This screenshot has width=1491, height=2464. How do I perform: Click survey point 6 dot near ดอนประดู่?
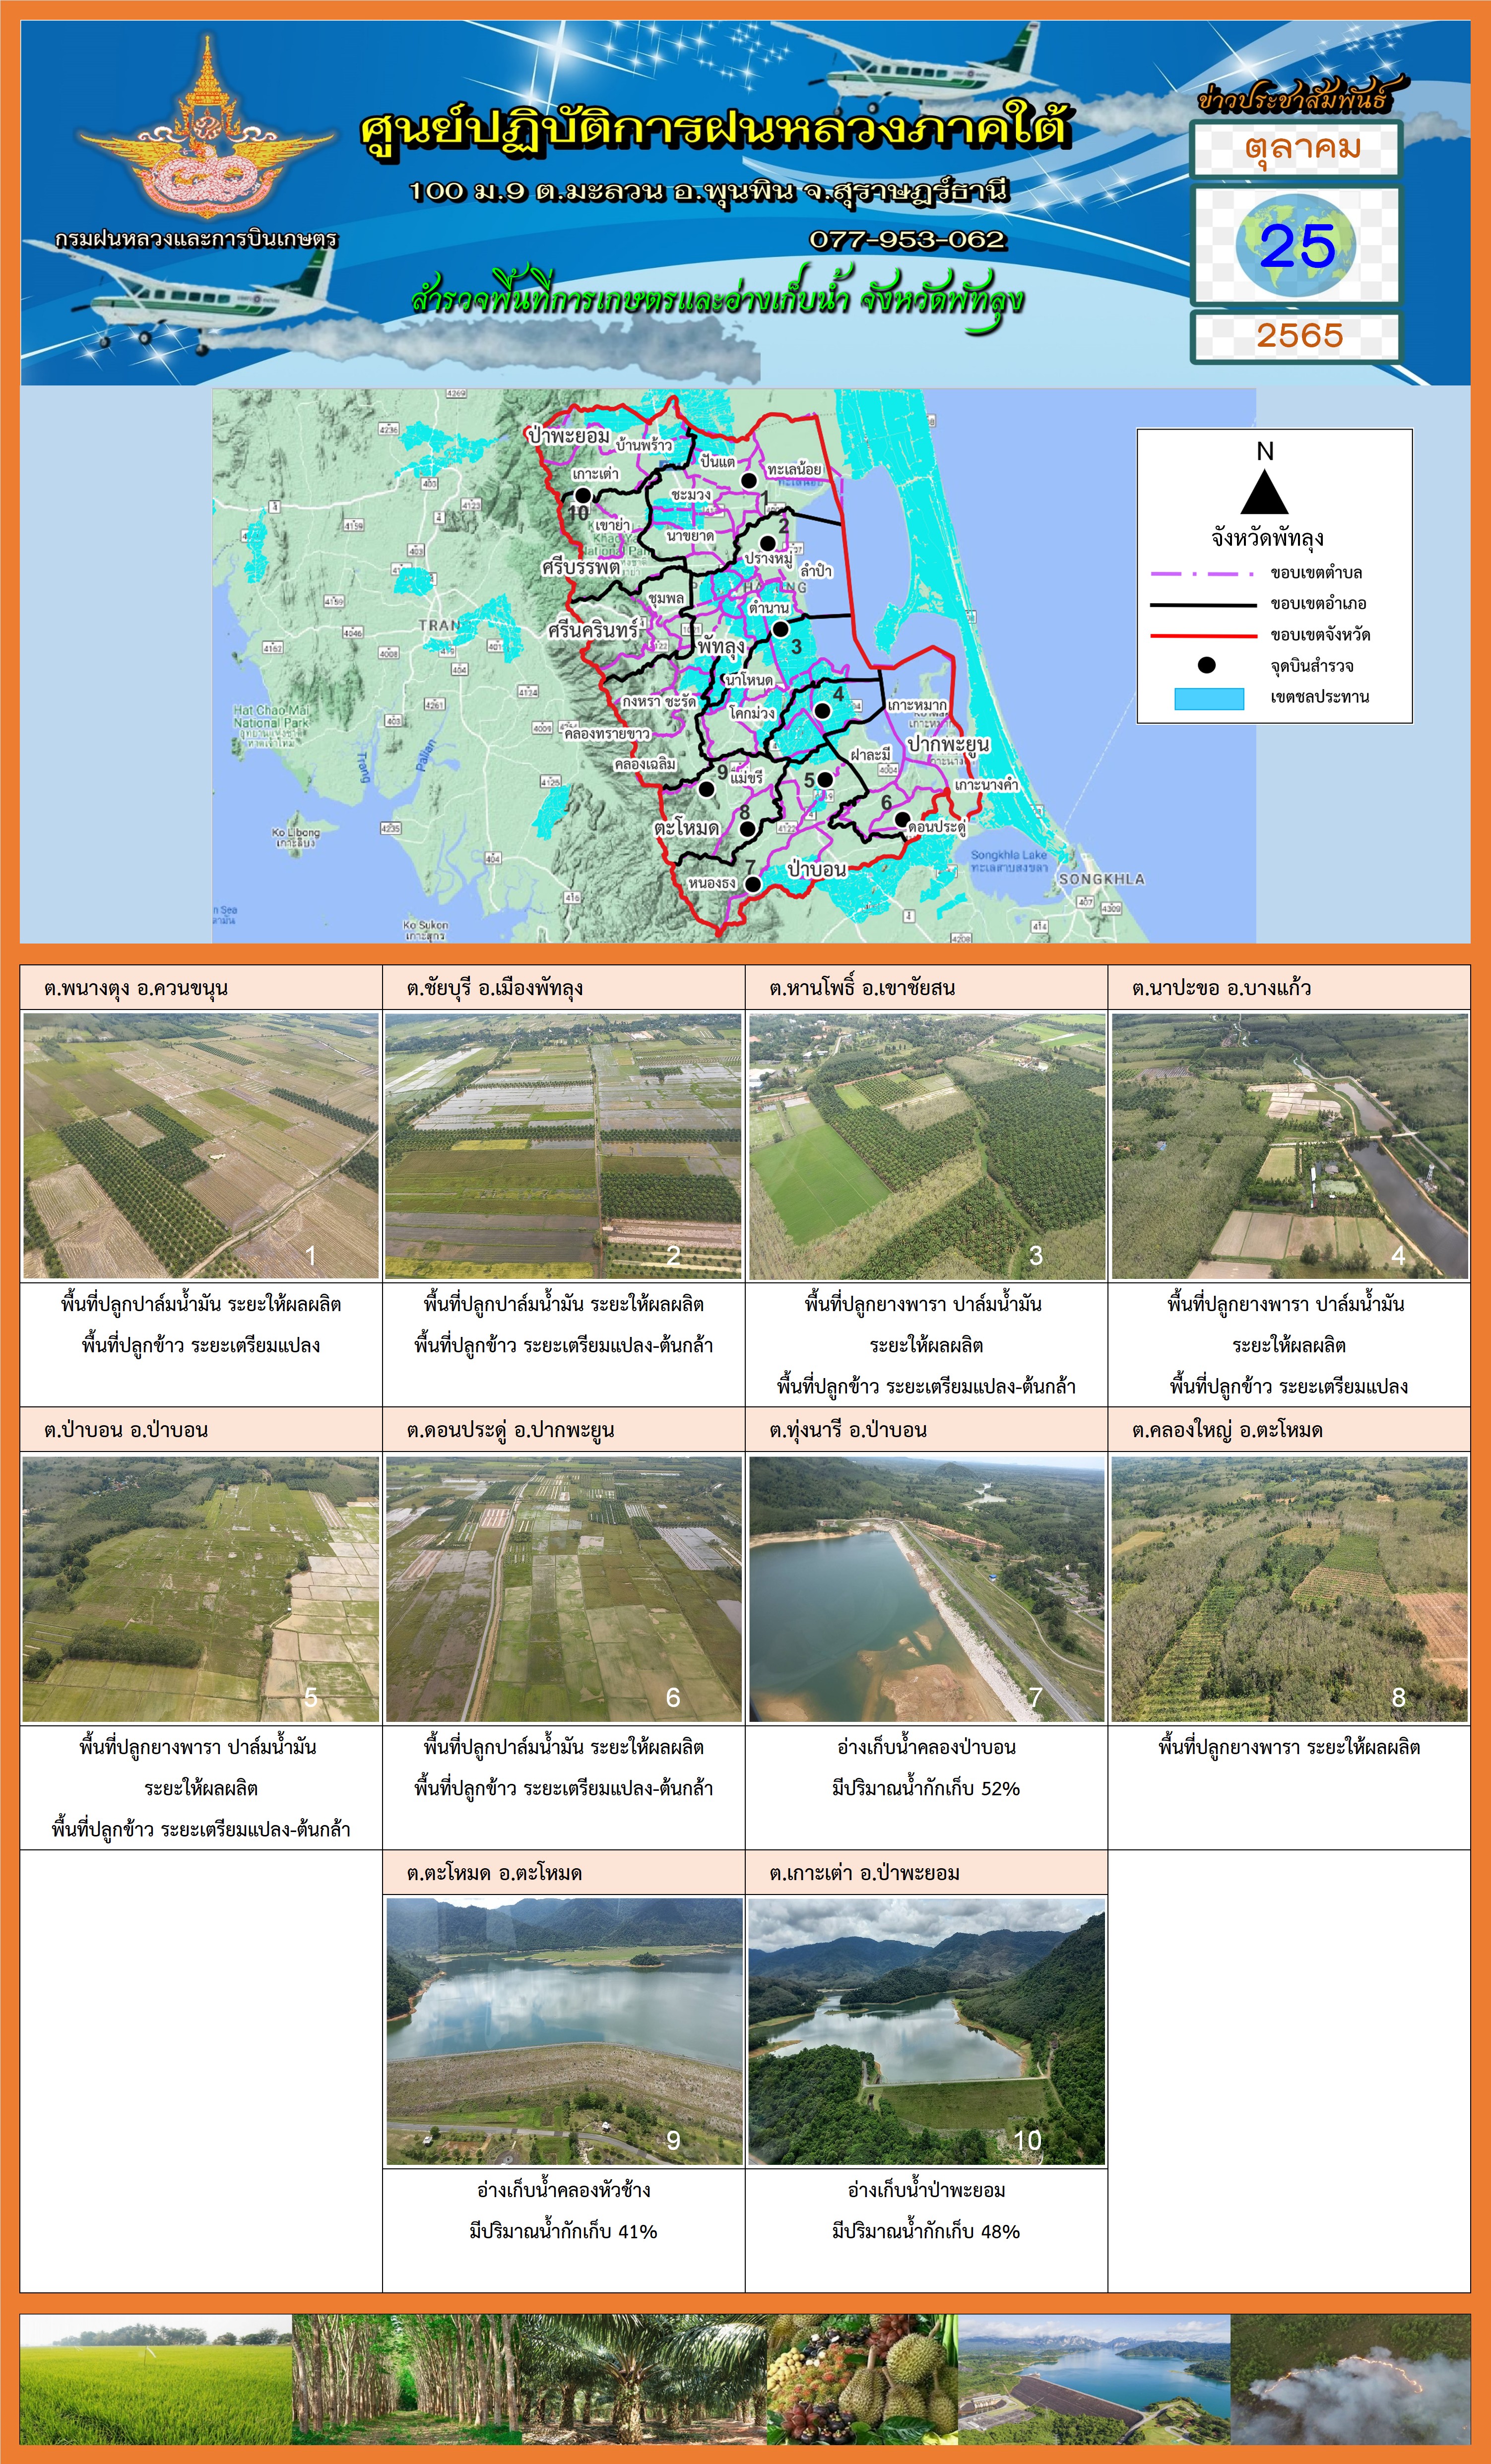click(902, 819)
